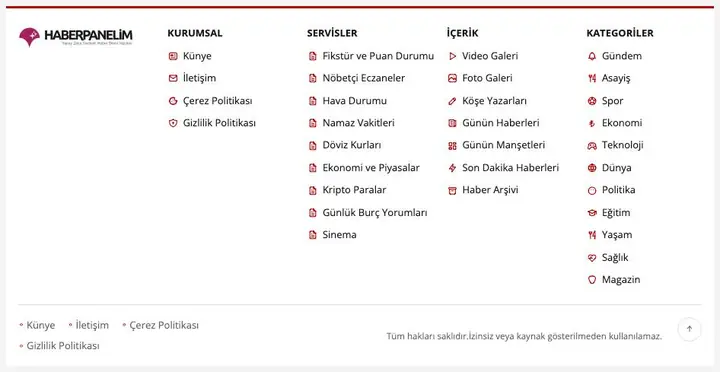Click the scroll-to-top arrow button

(x=689, y=329)
